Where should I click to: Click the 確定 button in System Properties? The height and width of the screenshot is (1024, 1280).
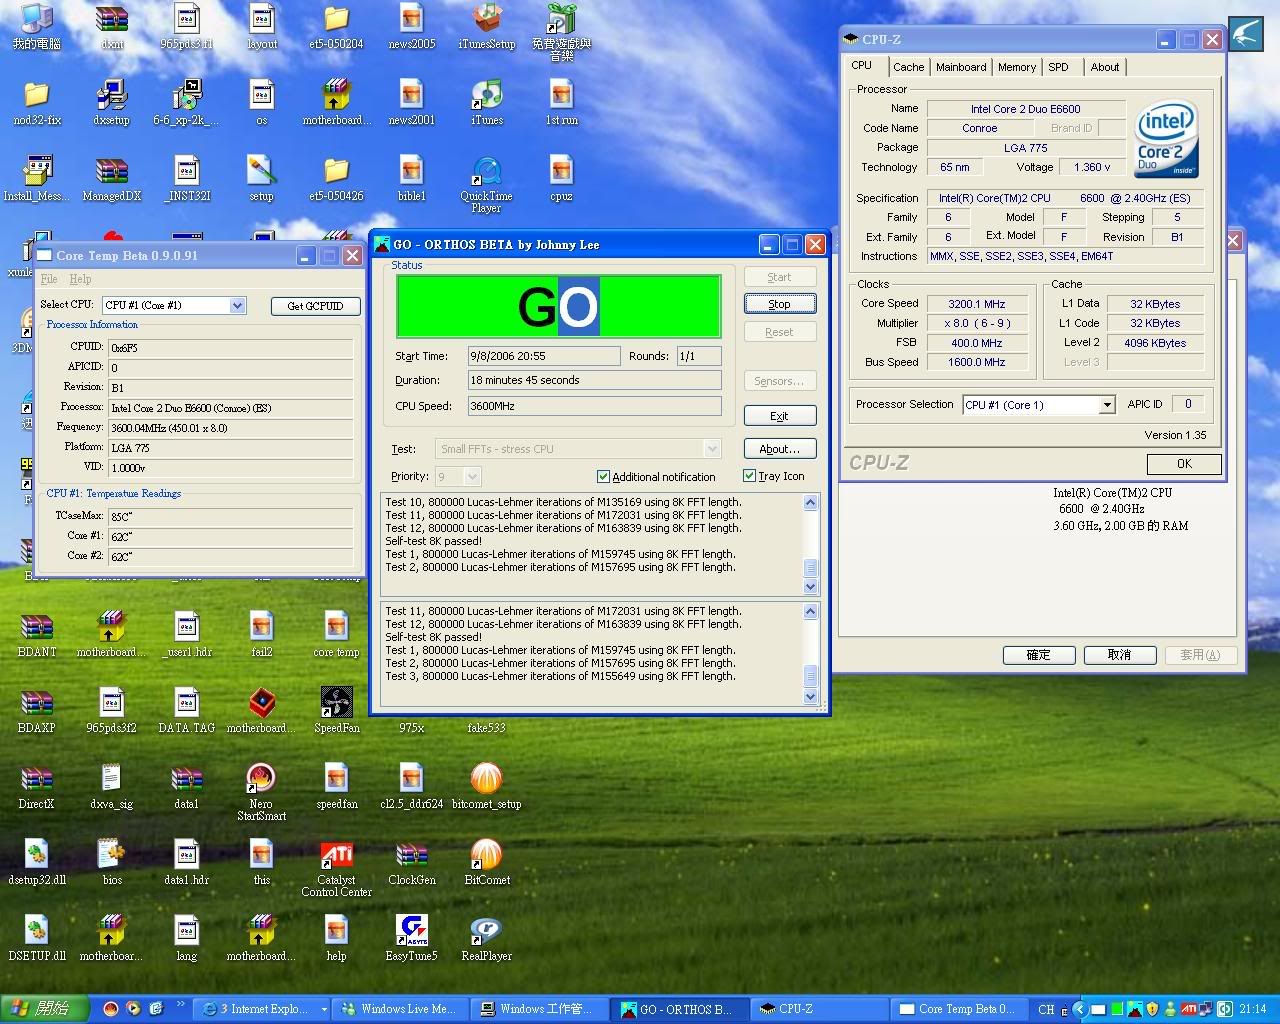1038,655
